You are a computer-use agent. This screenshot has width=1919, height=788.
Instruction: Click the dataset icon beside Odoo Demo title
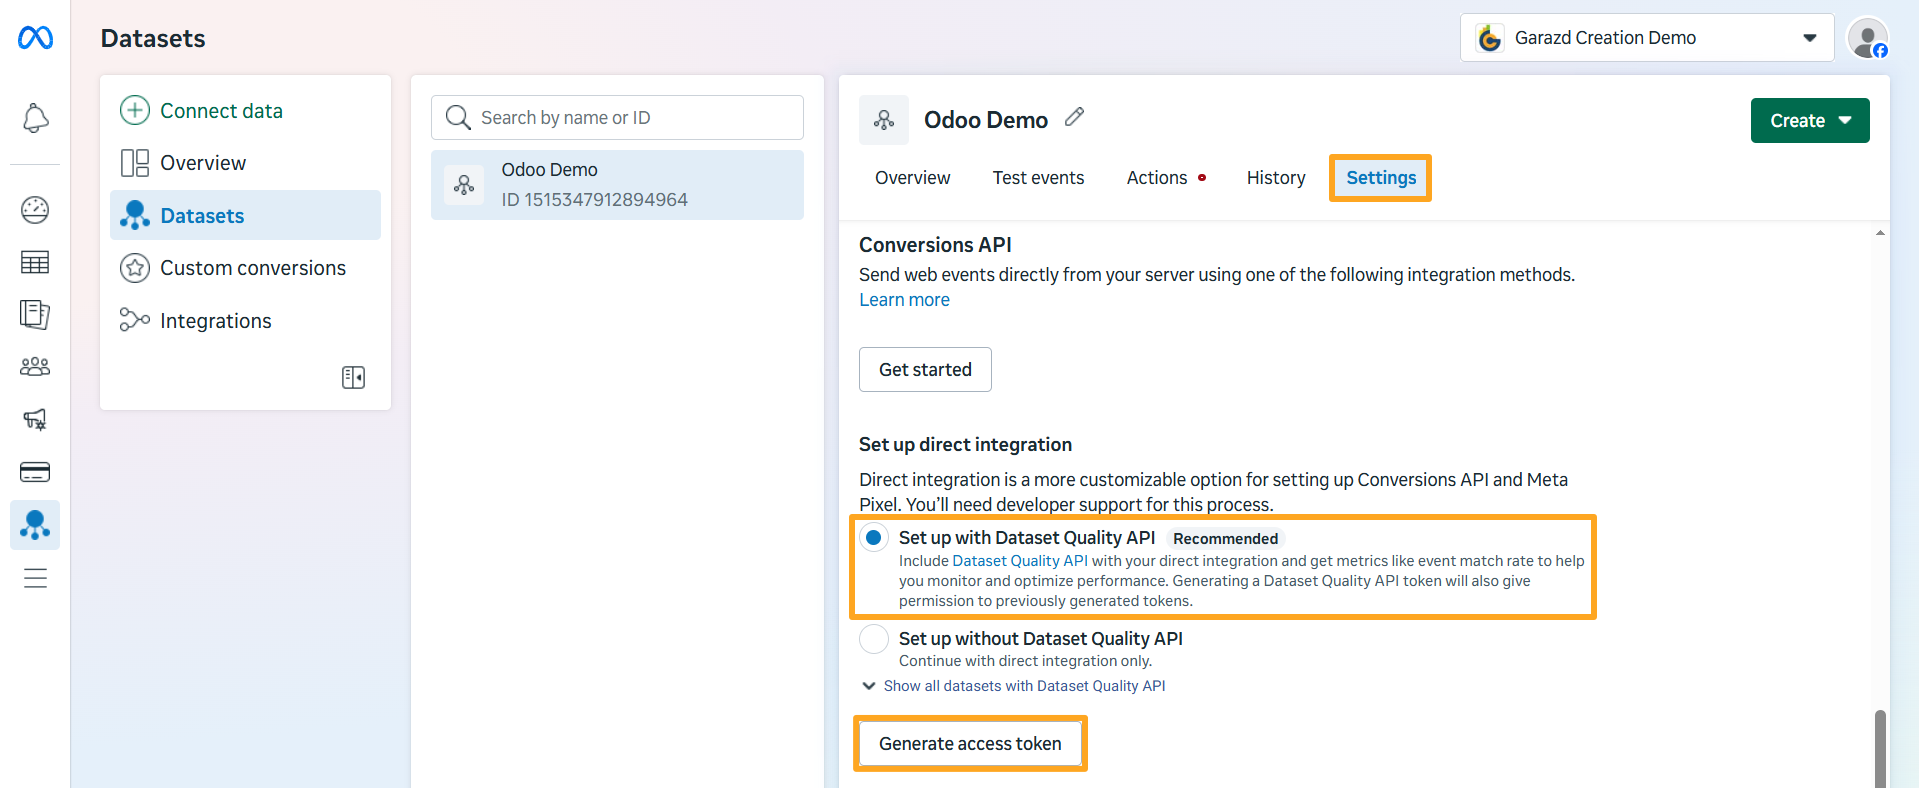tap(884, 121)
